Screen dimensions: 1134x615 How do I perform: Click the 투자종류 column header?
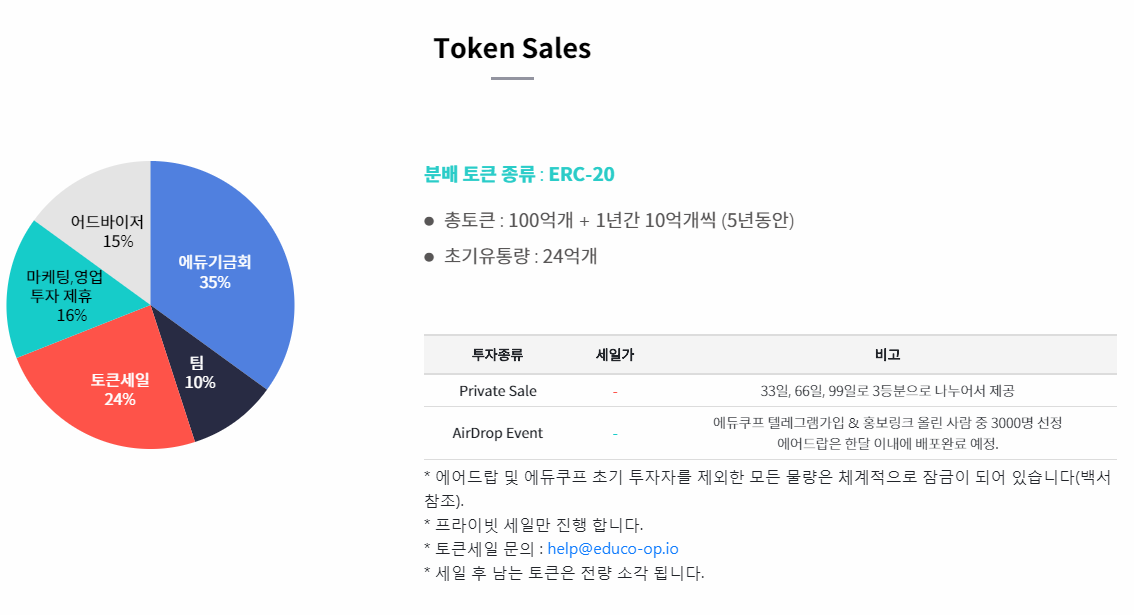tap(497, 355)
